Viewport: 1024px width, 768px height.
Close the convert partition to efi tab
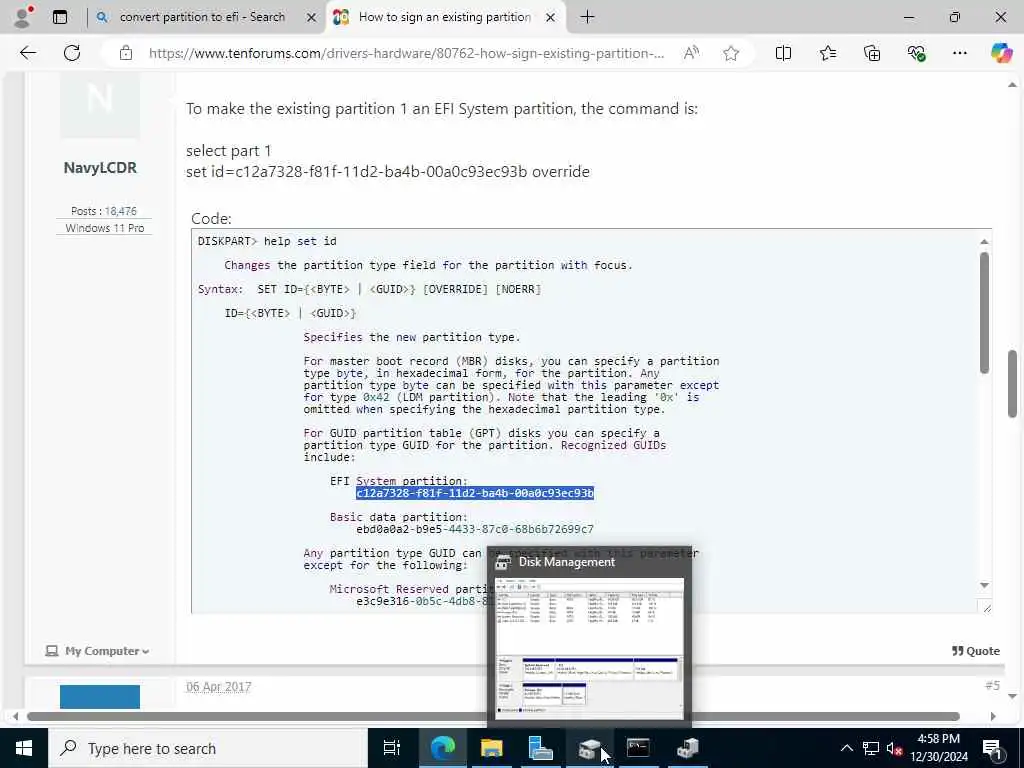tap(312, 18)
